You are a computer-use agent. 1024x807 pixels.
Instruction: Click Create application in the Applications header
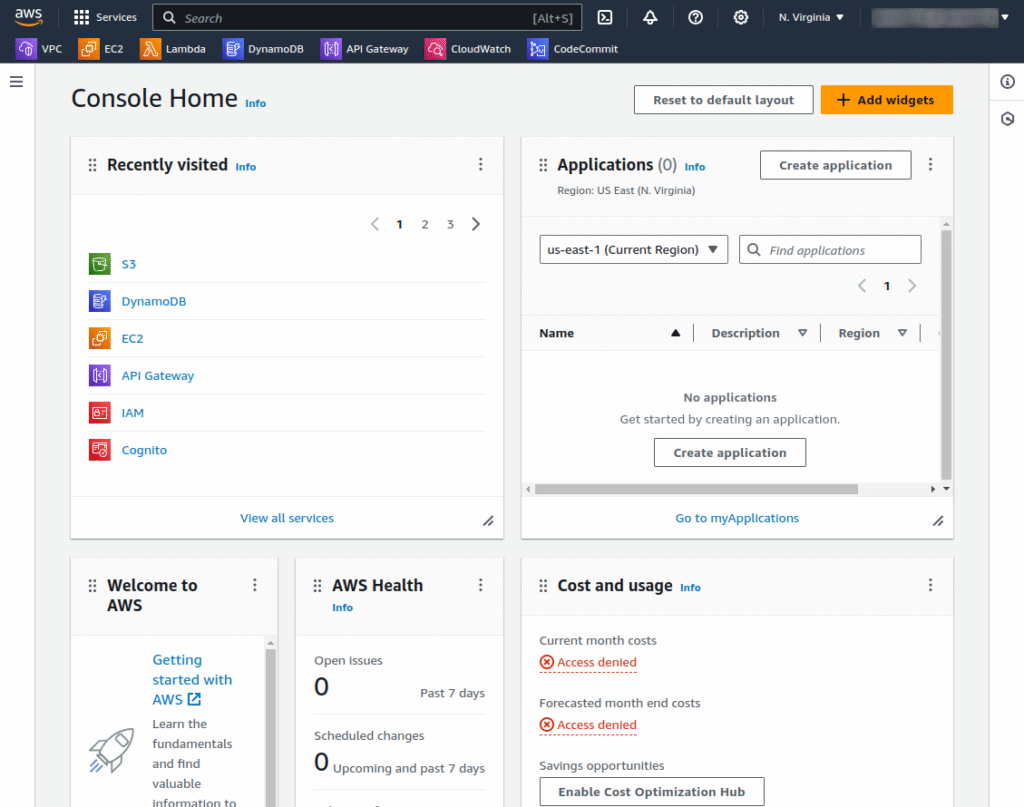pyautogui.click(x=836, y=165)
